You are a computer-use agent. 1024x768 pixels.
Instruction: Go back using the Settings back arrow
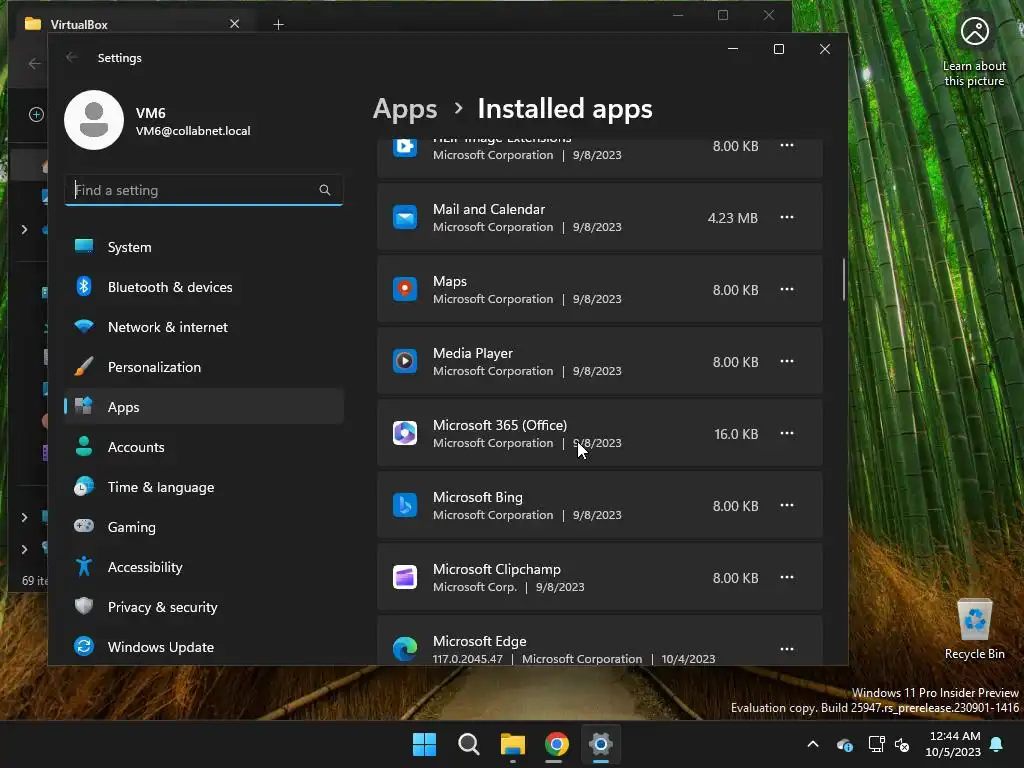[72, 57]
